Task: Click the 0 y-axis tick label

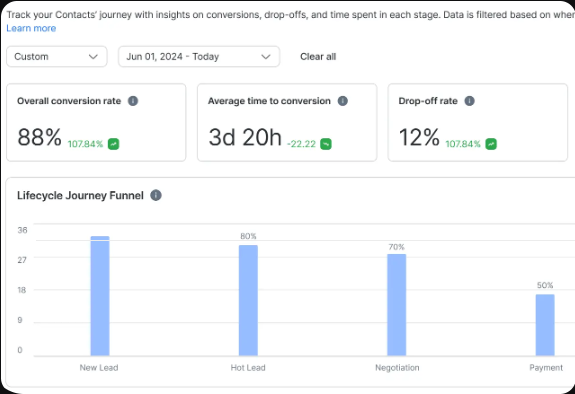Action: 20,350
